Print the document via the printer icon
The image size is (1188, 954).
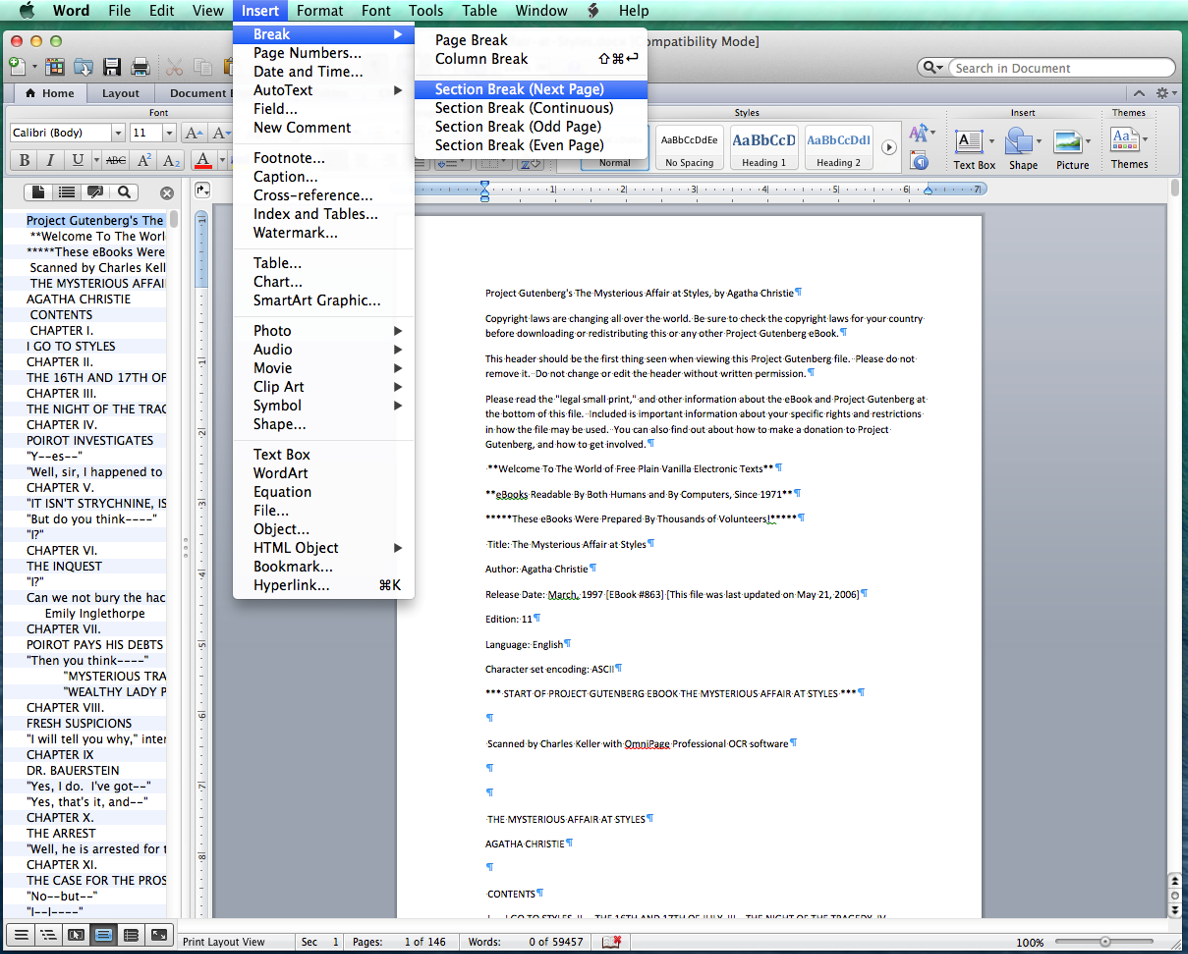[141, 68]
